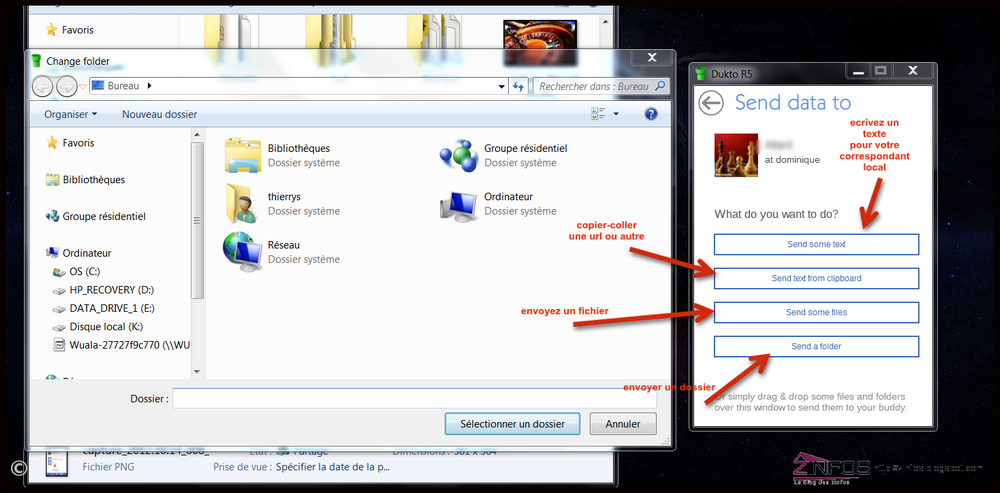Select the Wuala network drive in sidebar

129,346
